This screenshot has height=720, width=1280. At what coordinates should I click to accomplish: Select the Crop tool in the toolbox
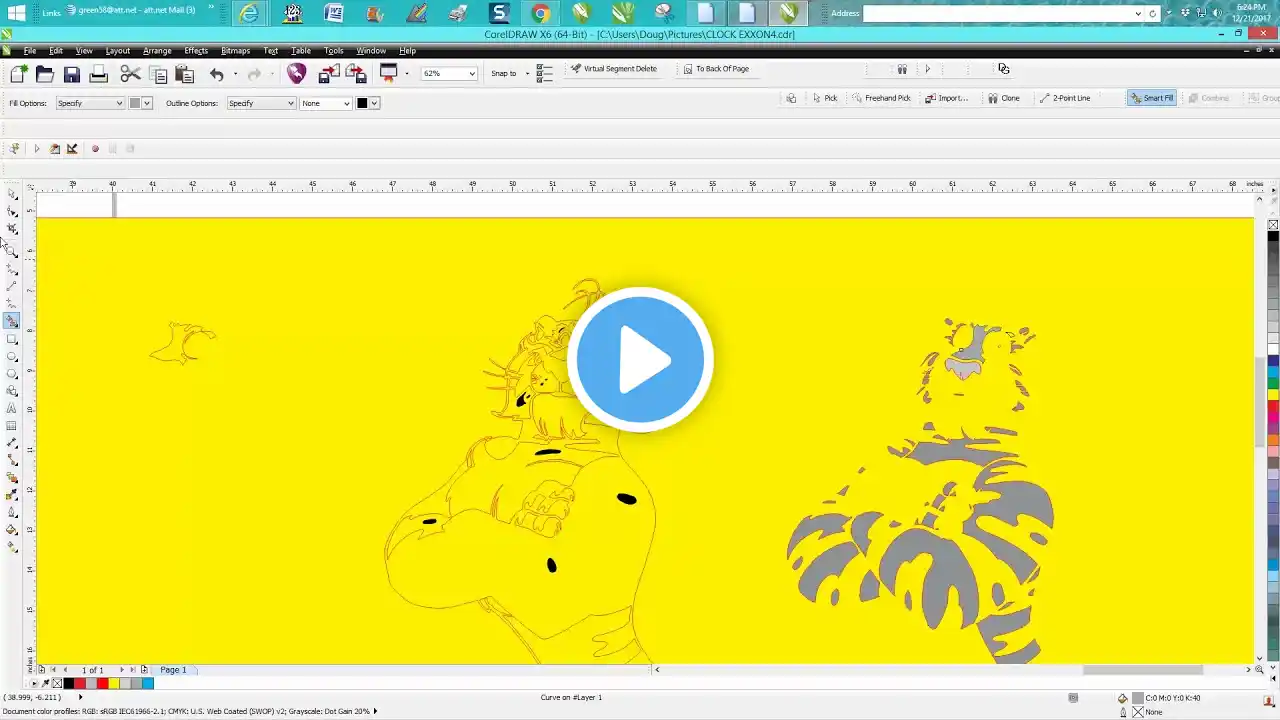(x=12, y=229)
